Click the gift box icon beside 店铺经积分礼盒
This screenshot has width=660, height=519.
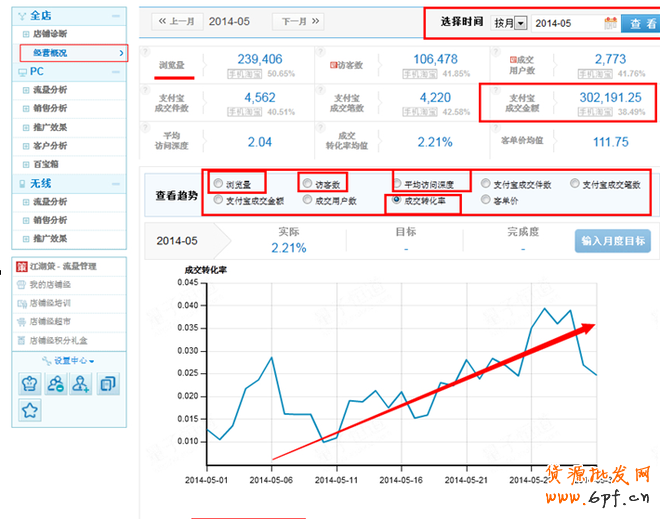(21, 341)
